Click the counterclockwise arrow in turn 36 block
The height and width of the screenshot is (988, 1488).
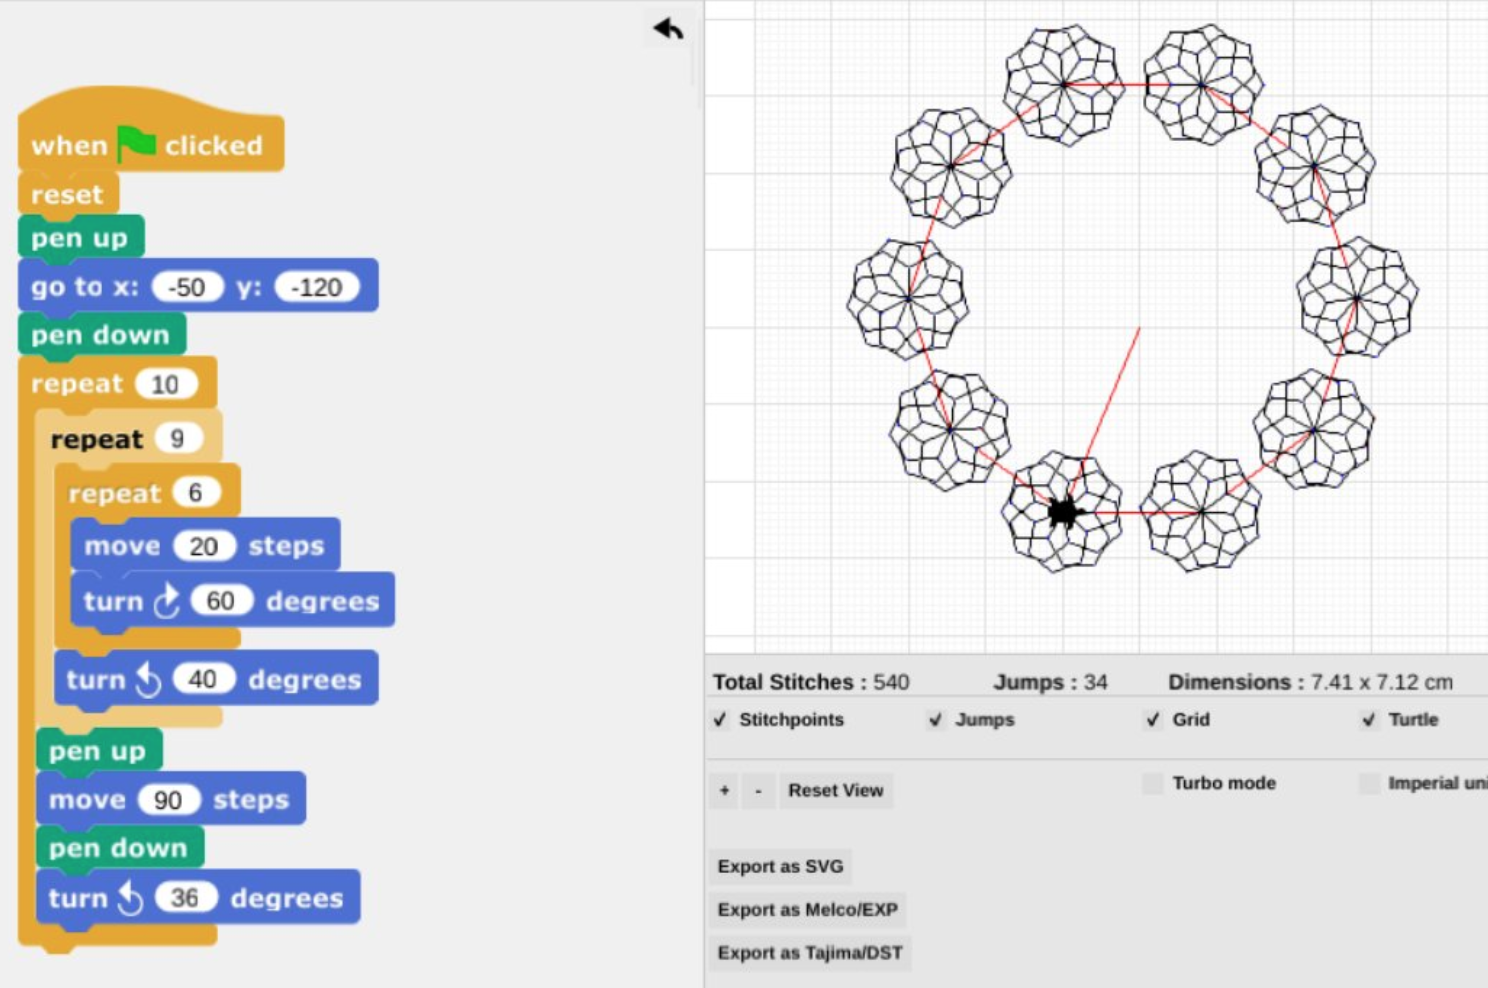click(x=131, y=897)
